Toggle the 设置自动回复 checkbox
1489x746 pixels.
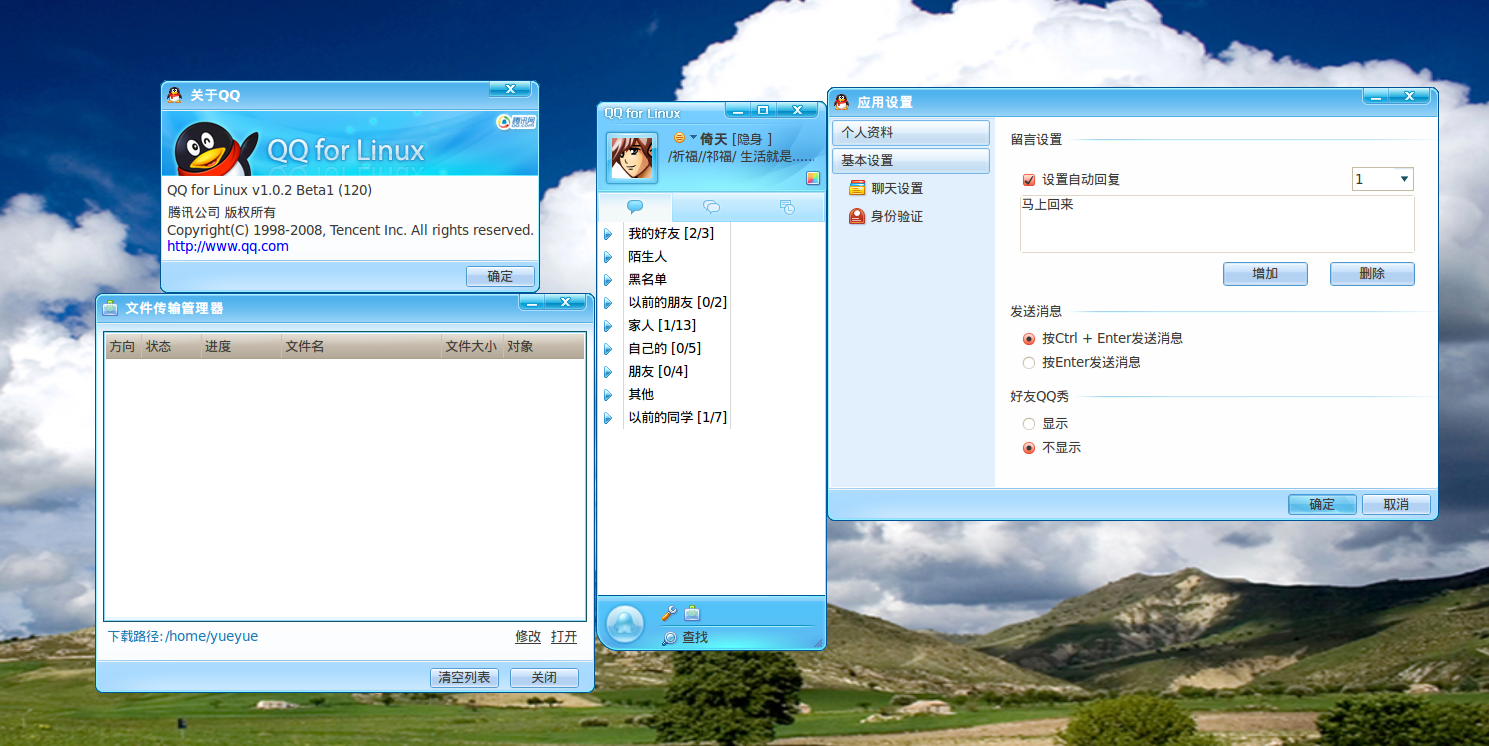(x=1029, y=180)
